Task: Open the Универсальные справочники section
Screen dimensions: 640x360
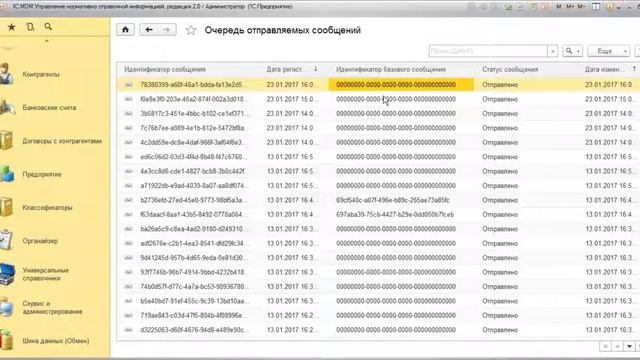Action: [46, 274]
